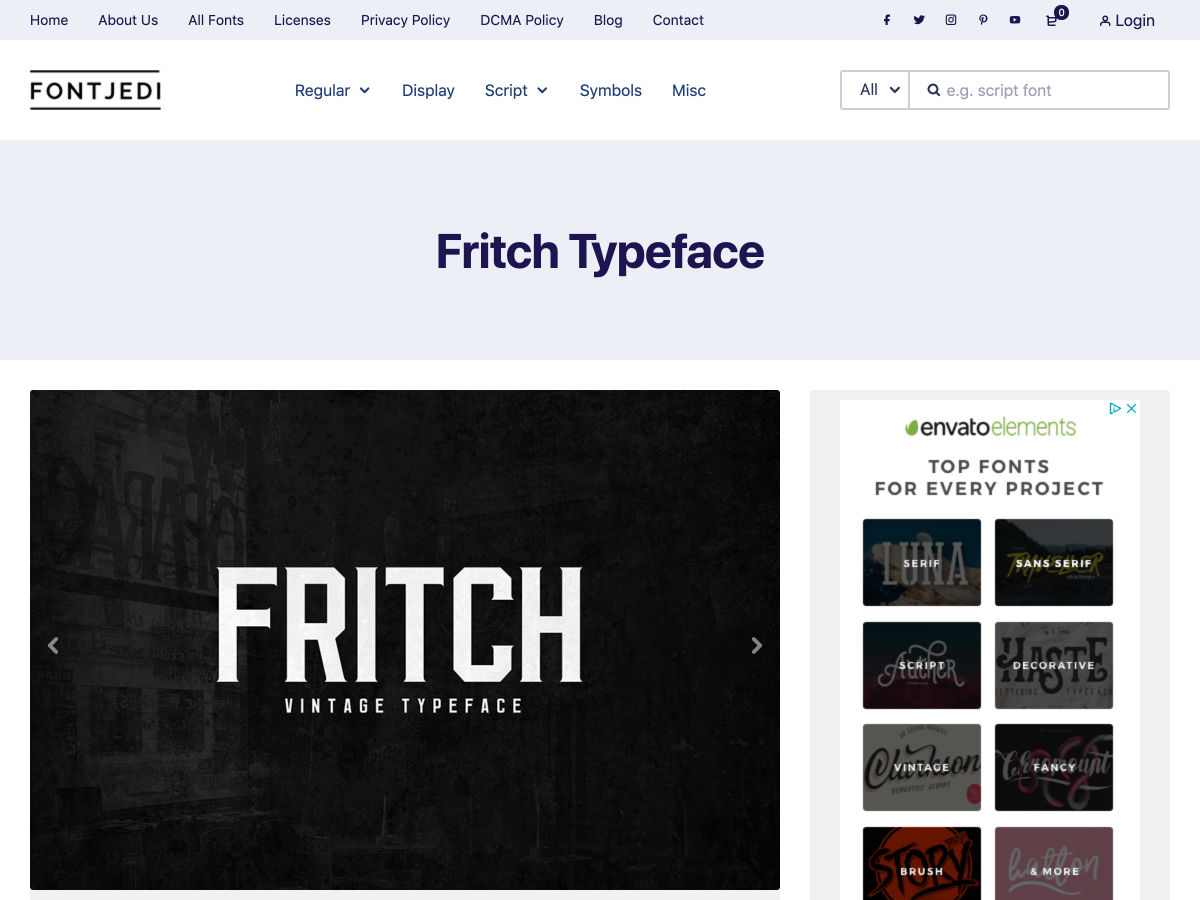This screenshot has height=900, width=1200.
Task: Click the FontJedi logo
Action: [x=95, y=90]
